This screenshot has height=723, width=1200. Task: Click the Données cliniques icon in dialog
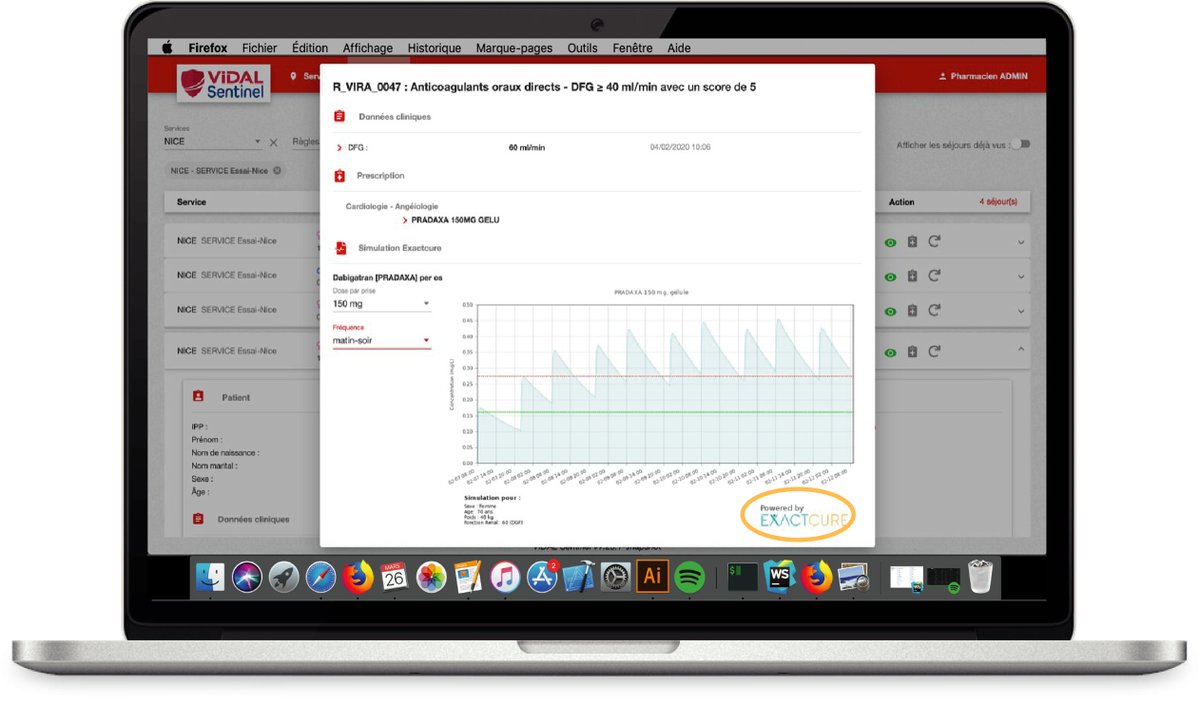340,116
